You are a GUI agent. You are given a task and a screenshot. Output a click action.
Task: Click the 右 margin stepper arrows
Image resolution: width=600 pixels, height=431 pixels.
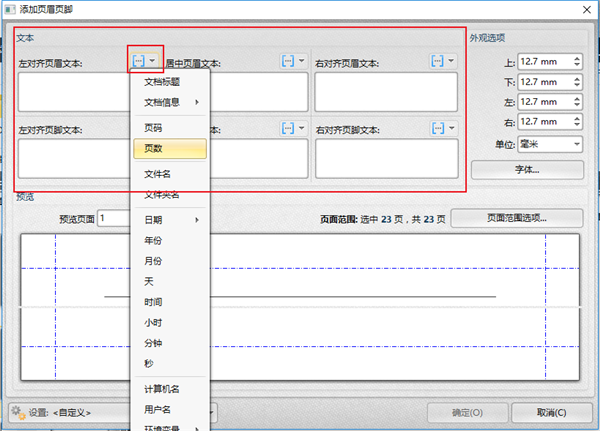[577, 122]
